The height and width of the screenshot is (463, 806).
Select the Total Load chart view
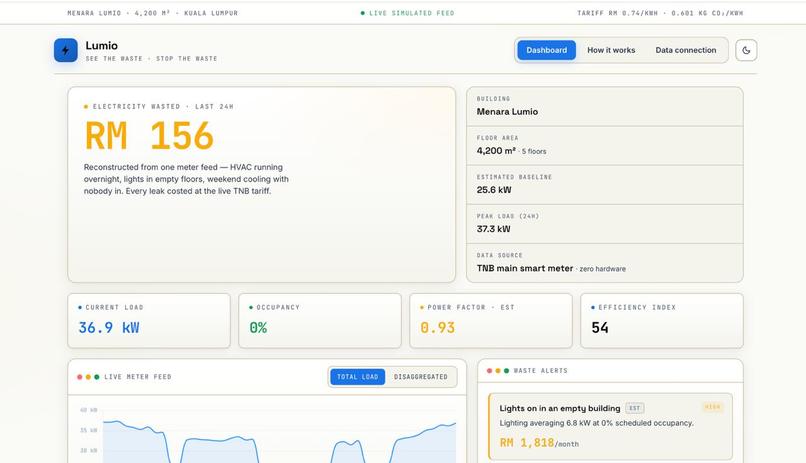coord(357,377)
